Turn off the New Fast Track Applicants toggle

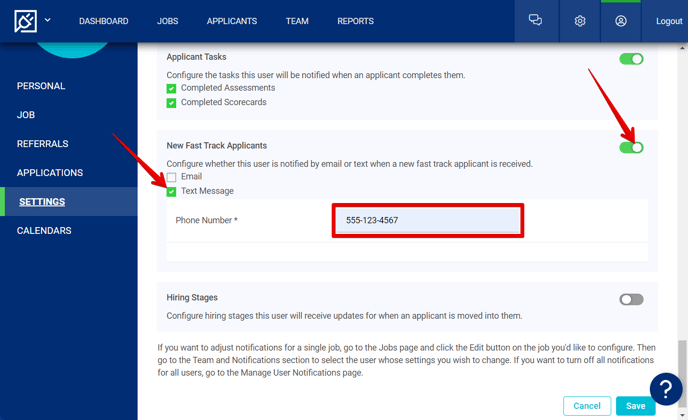pos(631,147)
